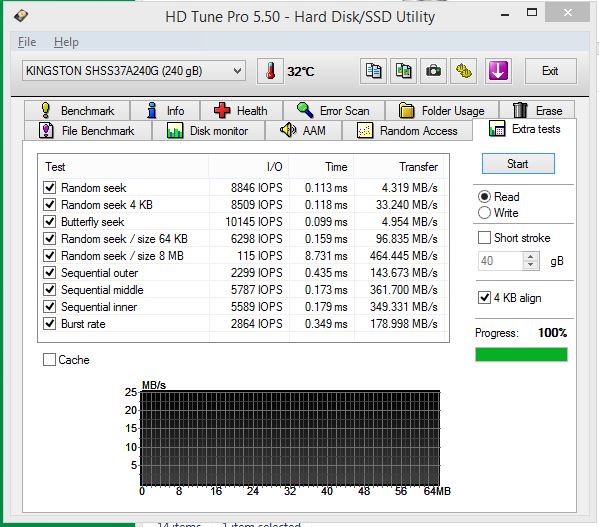Uncheck Sequential inner test
599x527 pixels.
coord(50,307)
